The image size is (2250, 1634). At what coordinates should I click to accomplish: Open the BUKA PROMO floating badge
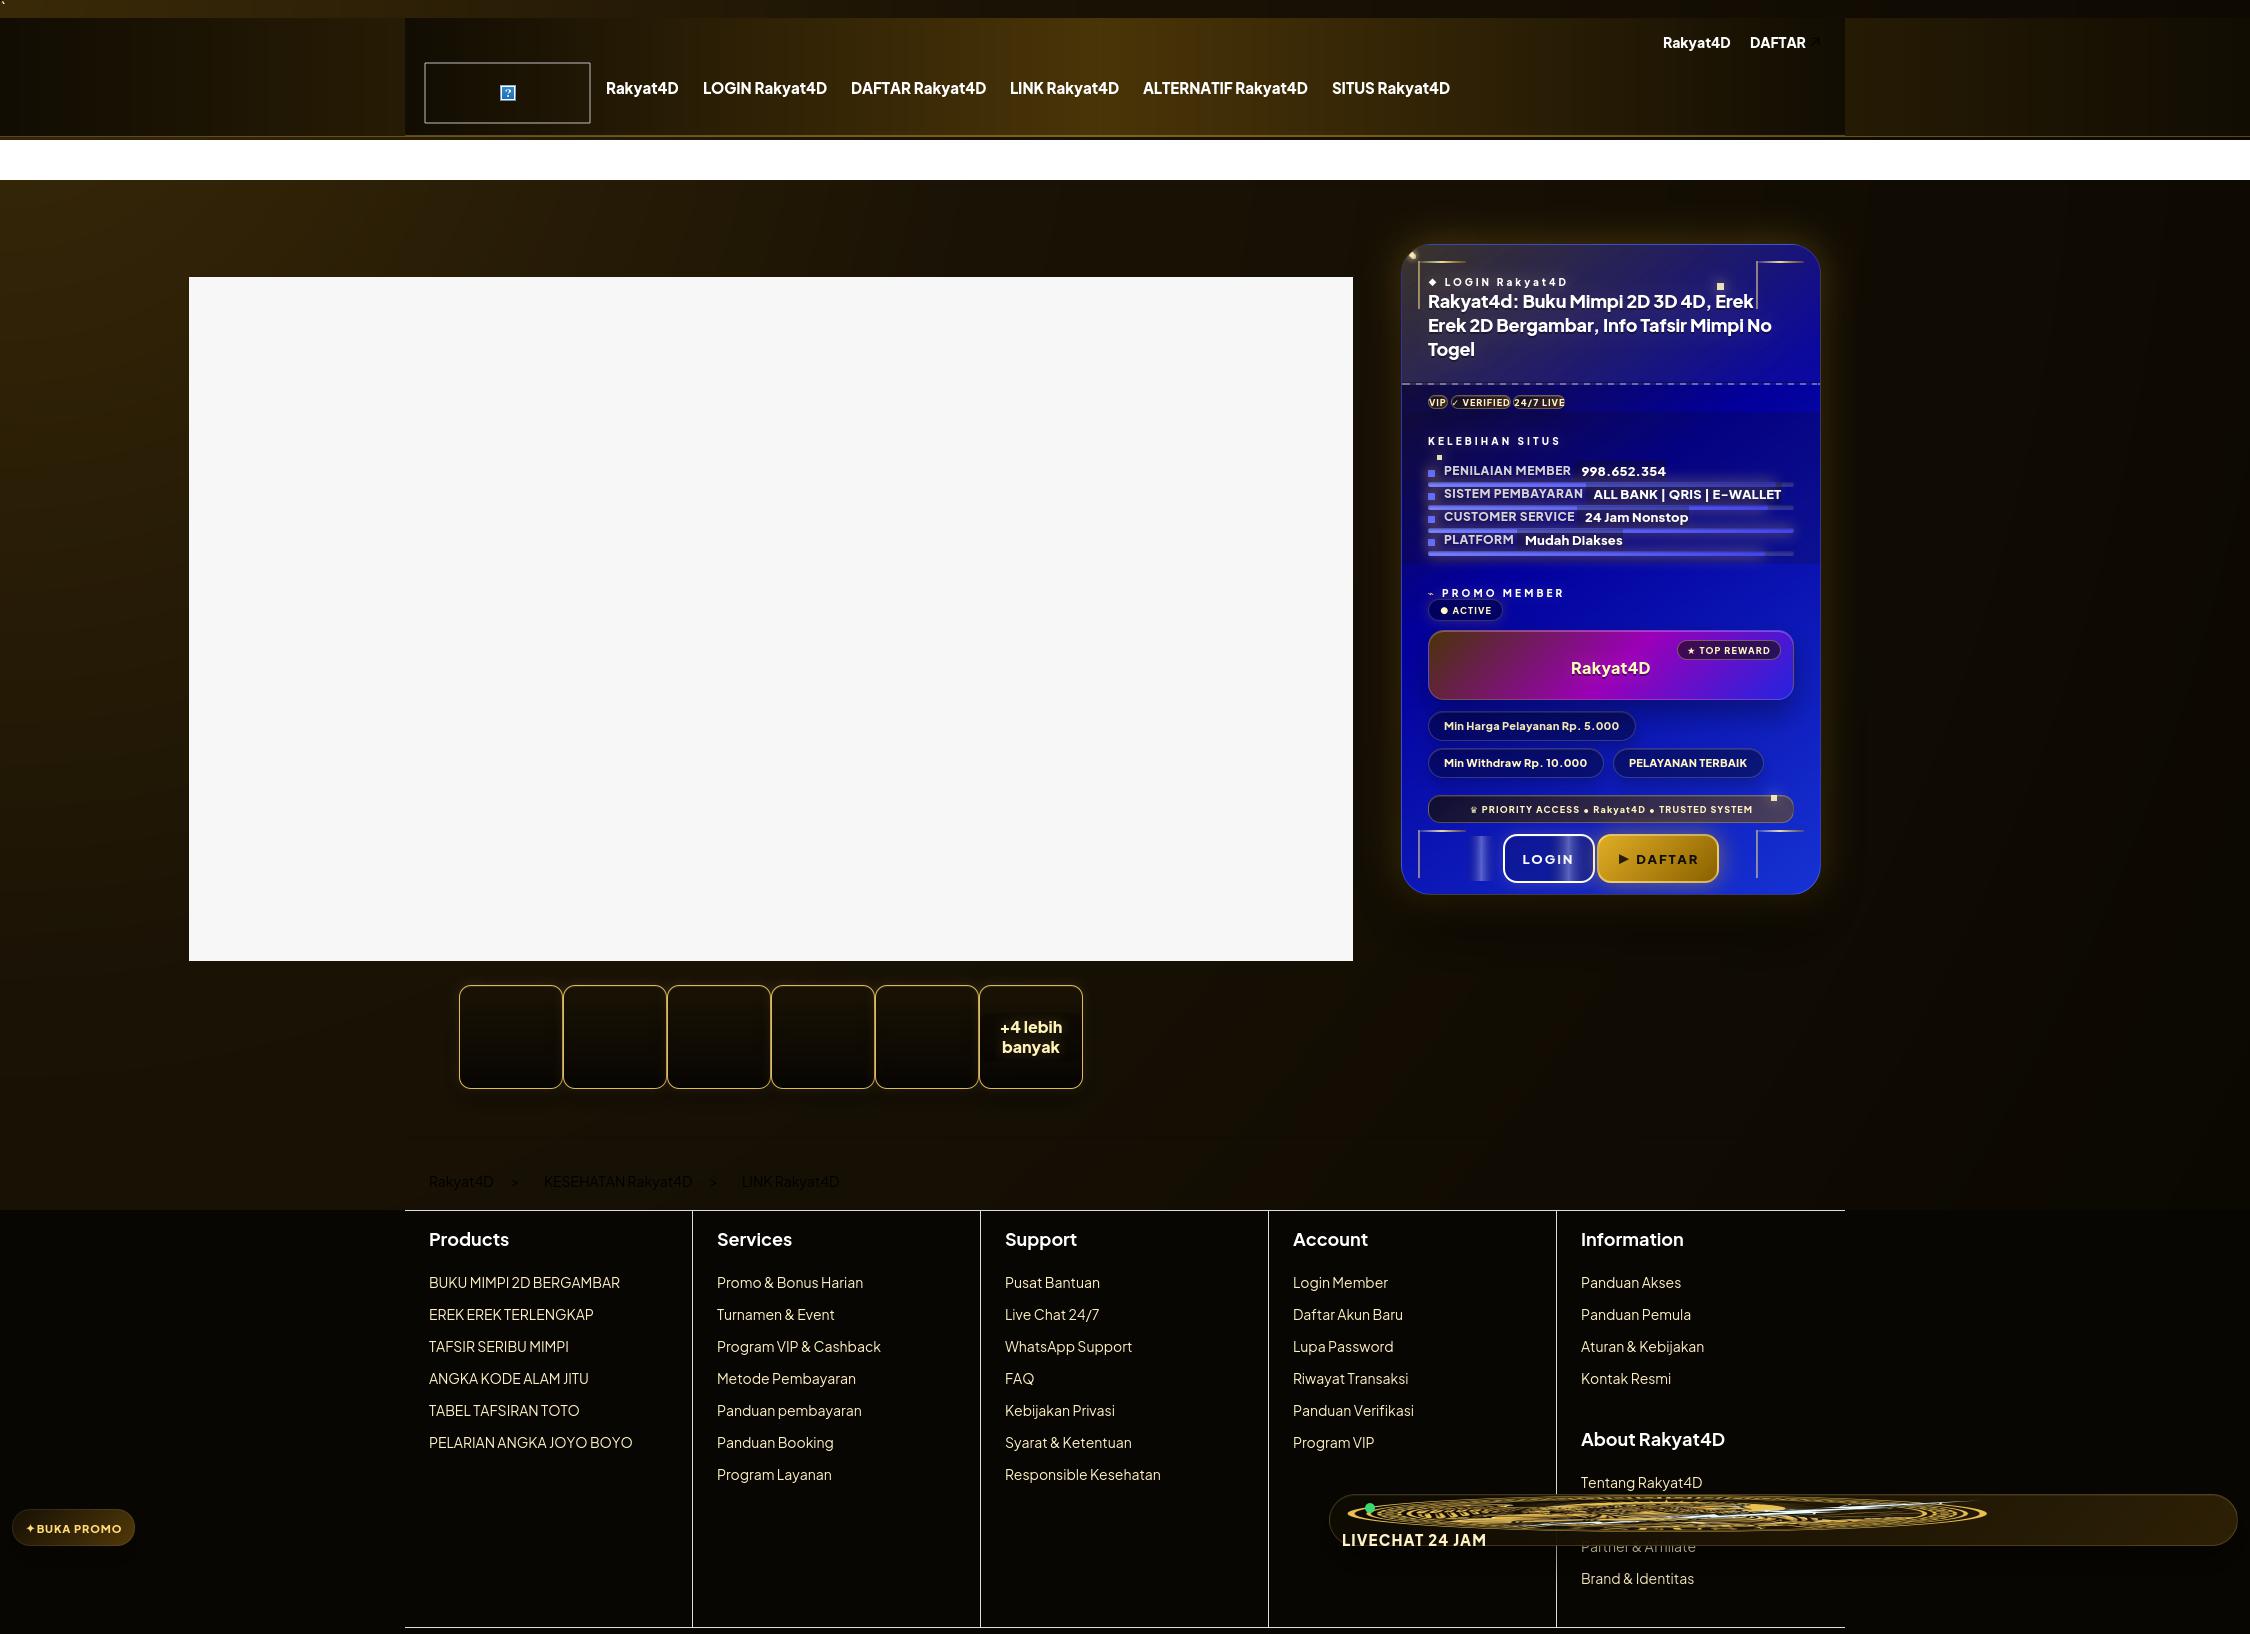[x=74, y=1528]
